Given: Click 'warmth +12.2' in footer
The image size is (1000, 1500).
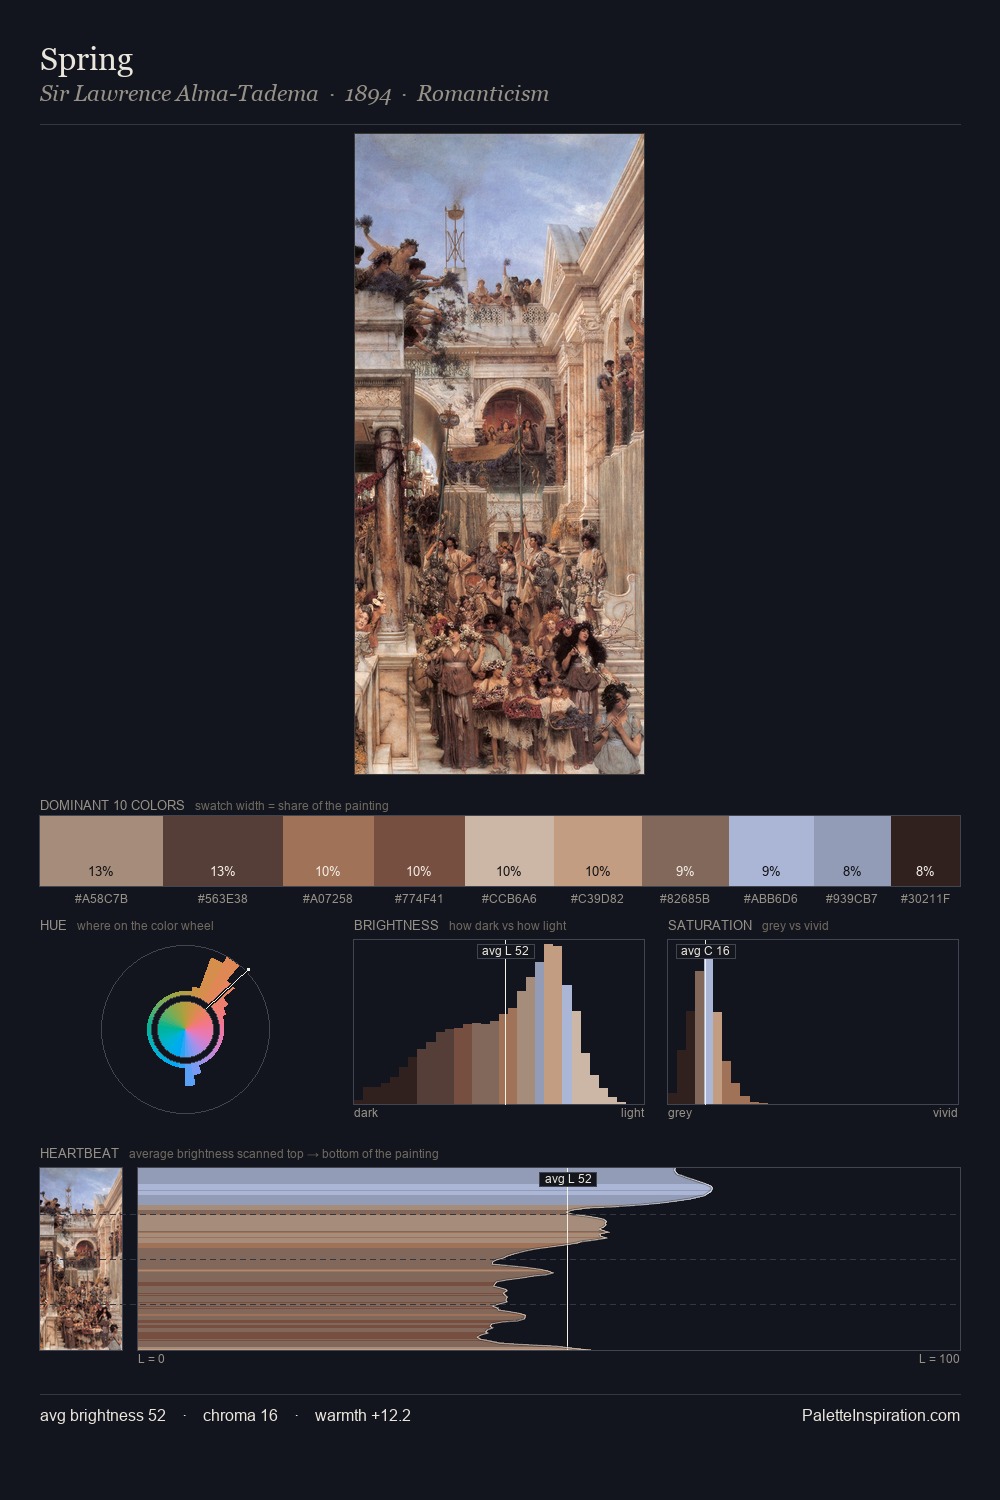Looking at the screenshot, I should pyautogui.click(x=363, y=1415).
